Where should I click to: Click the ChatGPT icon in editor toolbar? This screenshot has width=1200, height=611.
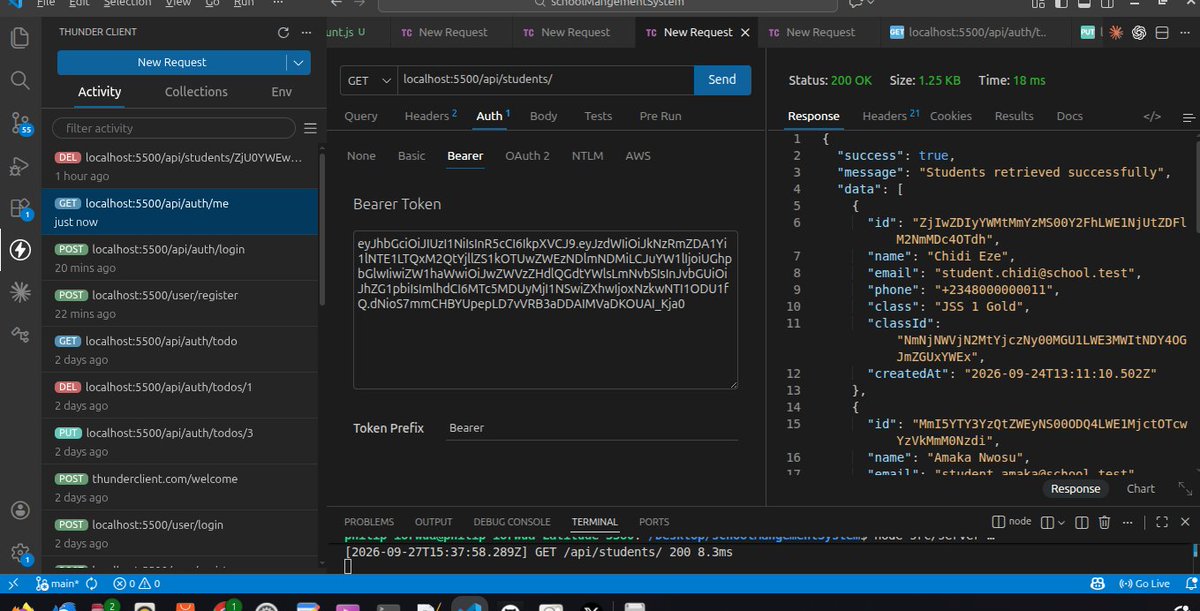click(x=1138, y=32)
